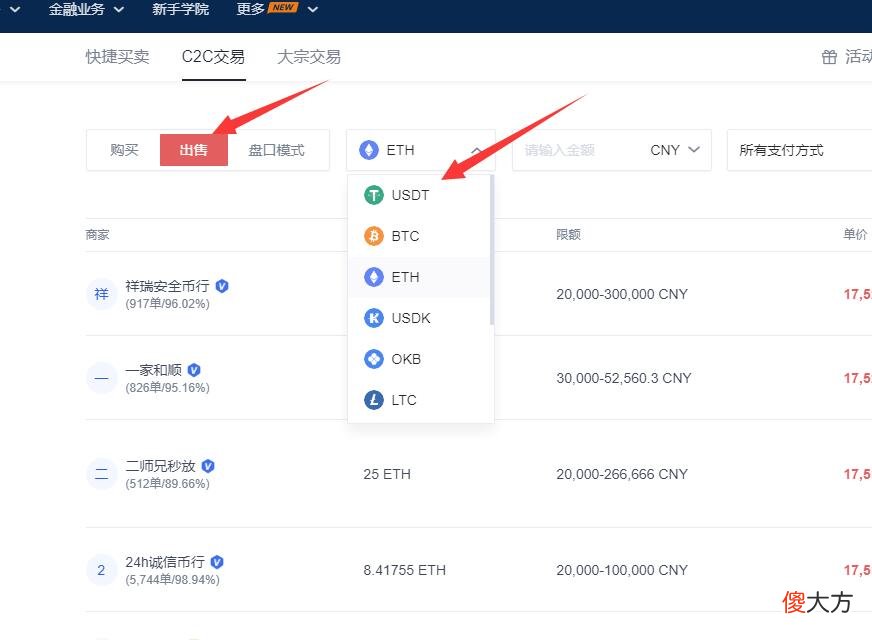This screenshot has width=872, height=640.
Task: Select BTC bitcoin icon in dropdown list
Action: pyautogui.click(x=374, y=236)
